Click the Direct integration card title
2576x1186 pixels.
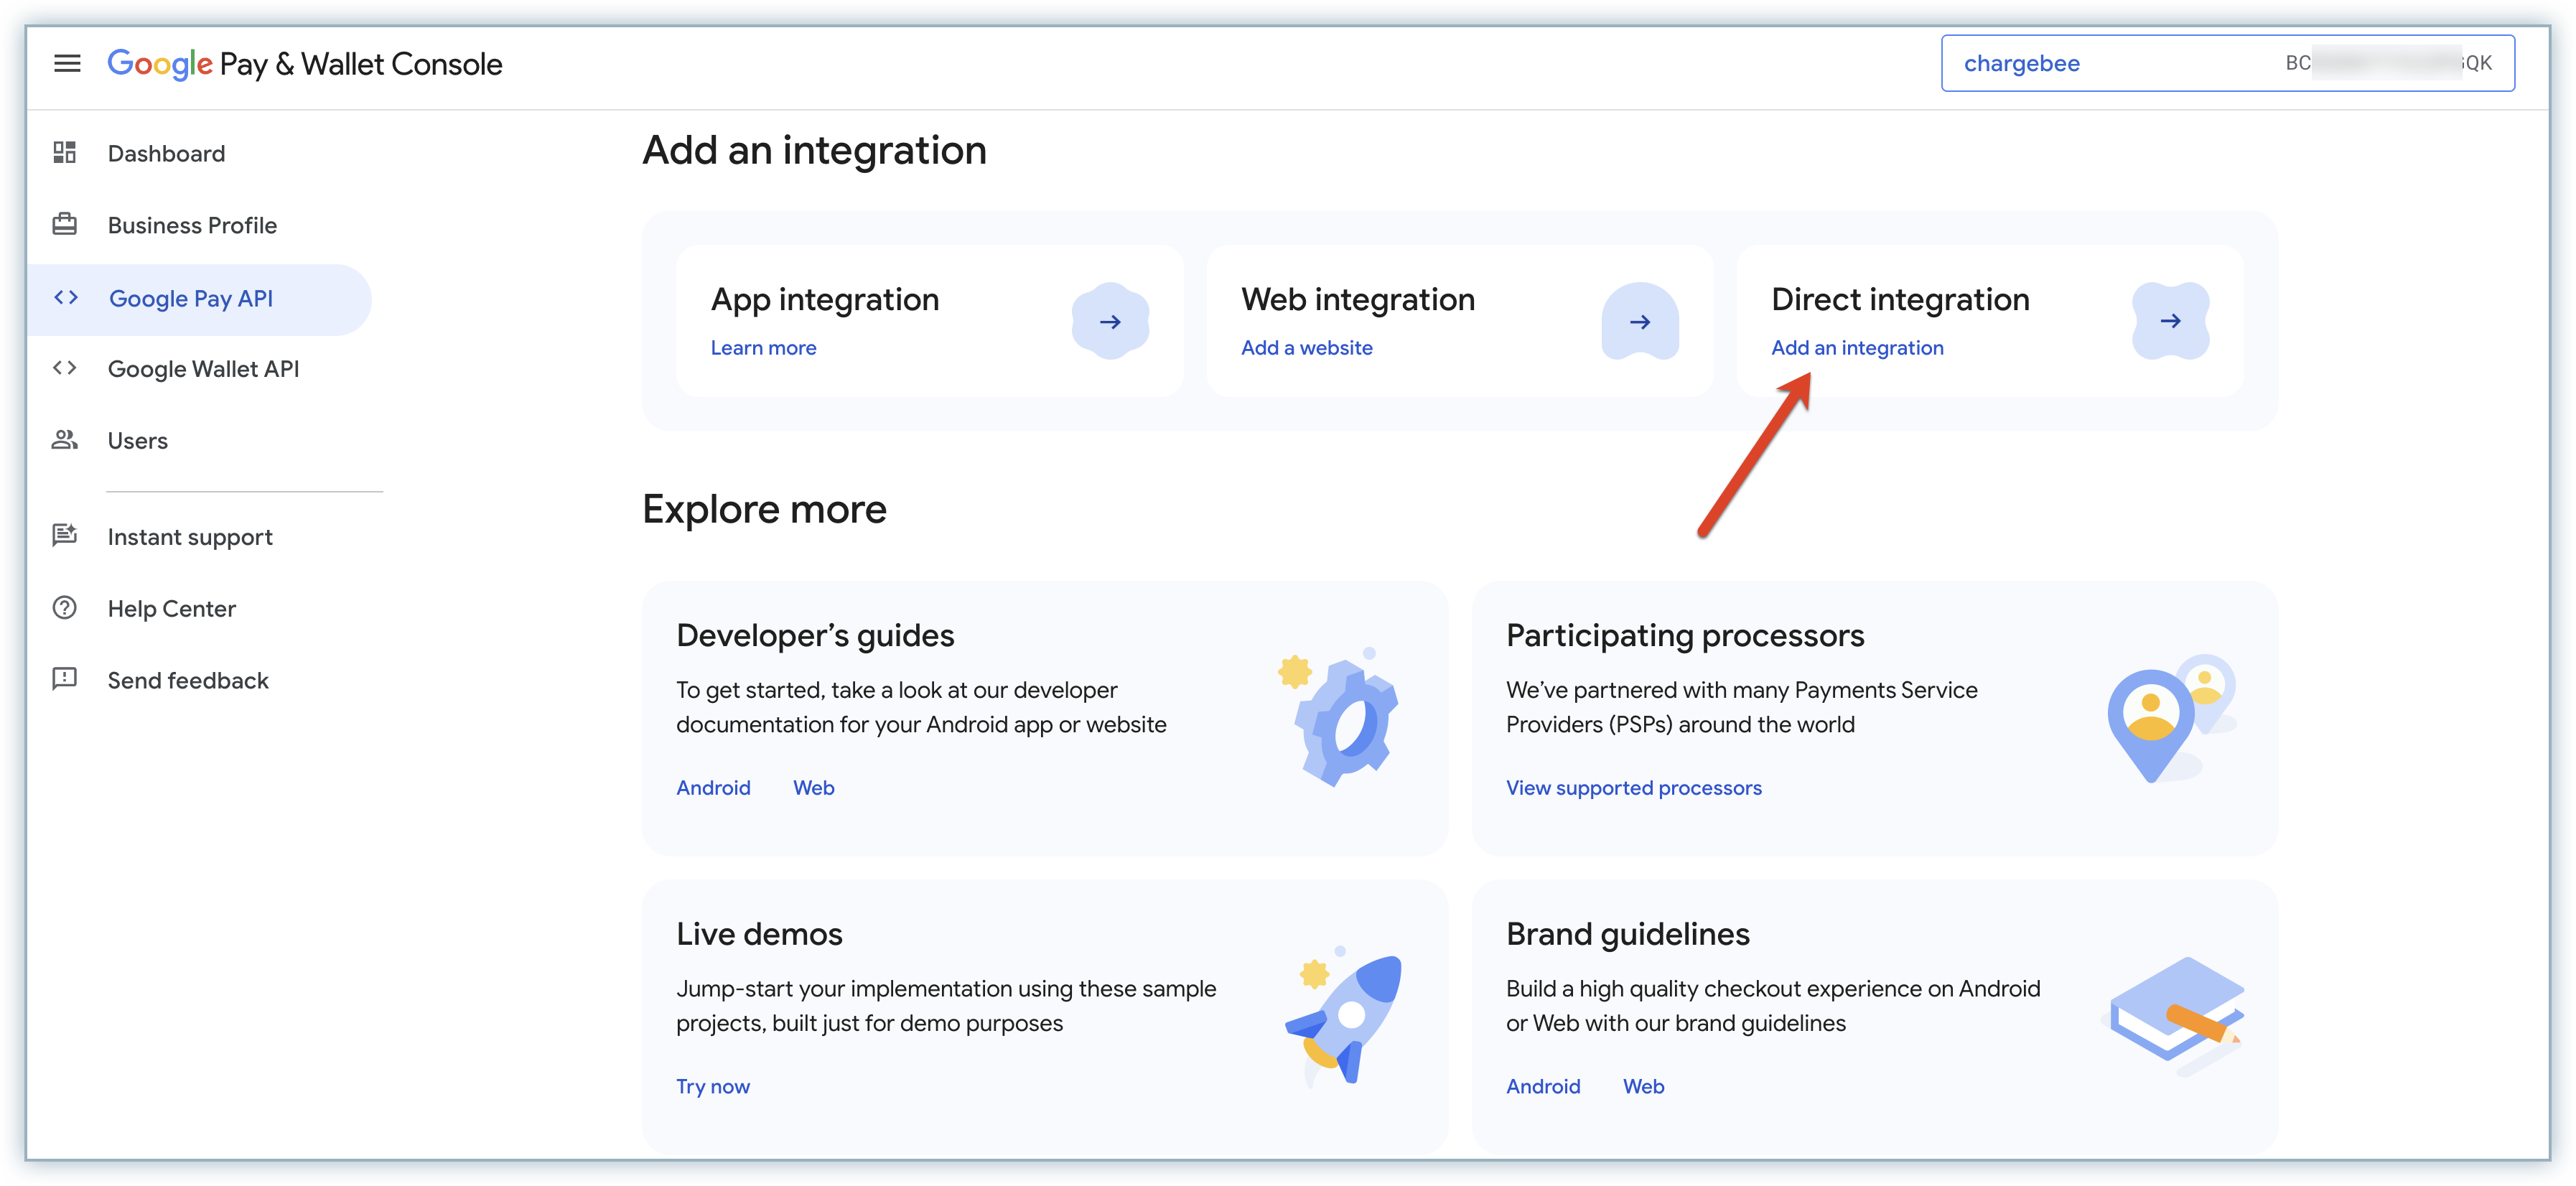tap(1900, 299)
